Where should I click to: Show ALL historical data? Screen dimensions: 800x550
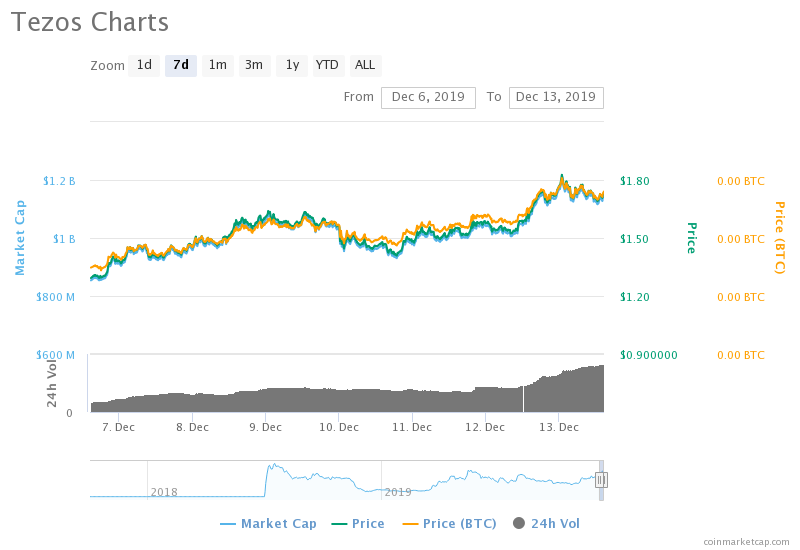click(x=365, y=66)
